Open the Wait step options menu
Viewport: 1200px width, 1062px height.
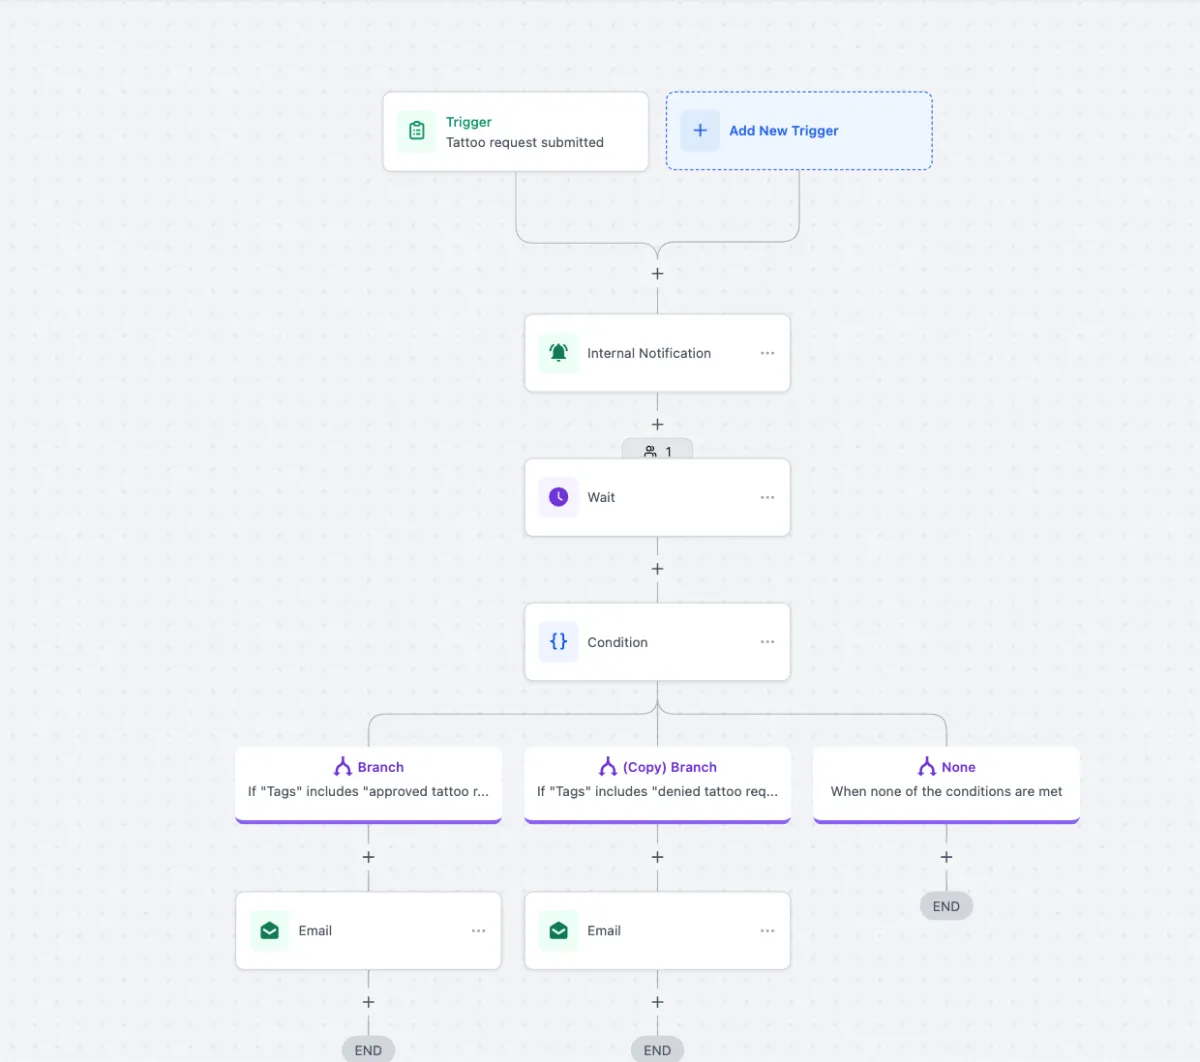pyautogui.click(x=767, y=497)
